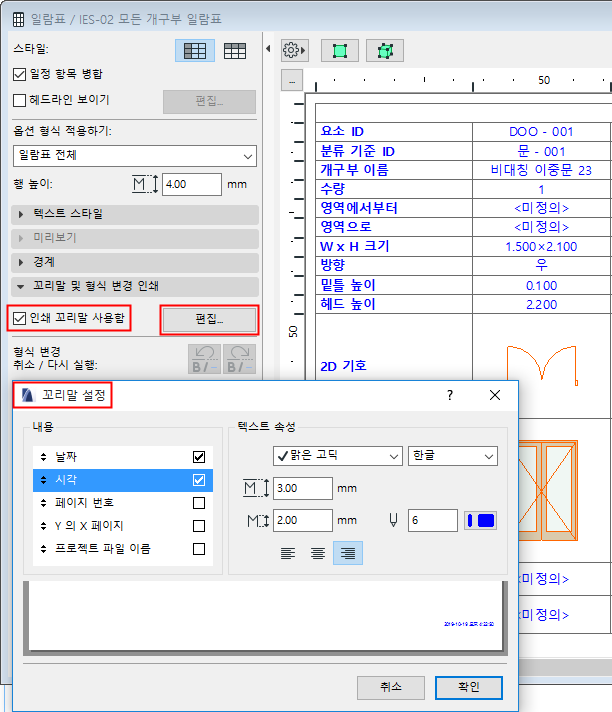The width and height of the screenshot is (612, 712).
Task: Enable 헤드라인 보이기 checkbox
Action: click(x=20, y=100)
